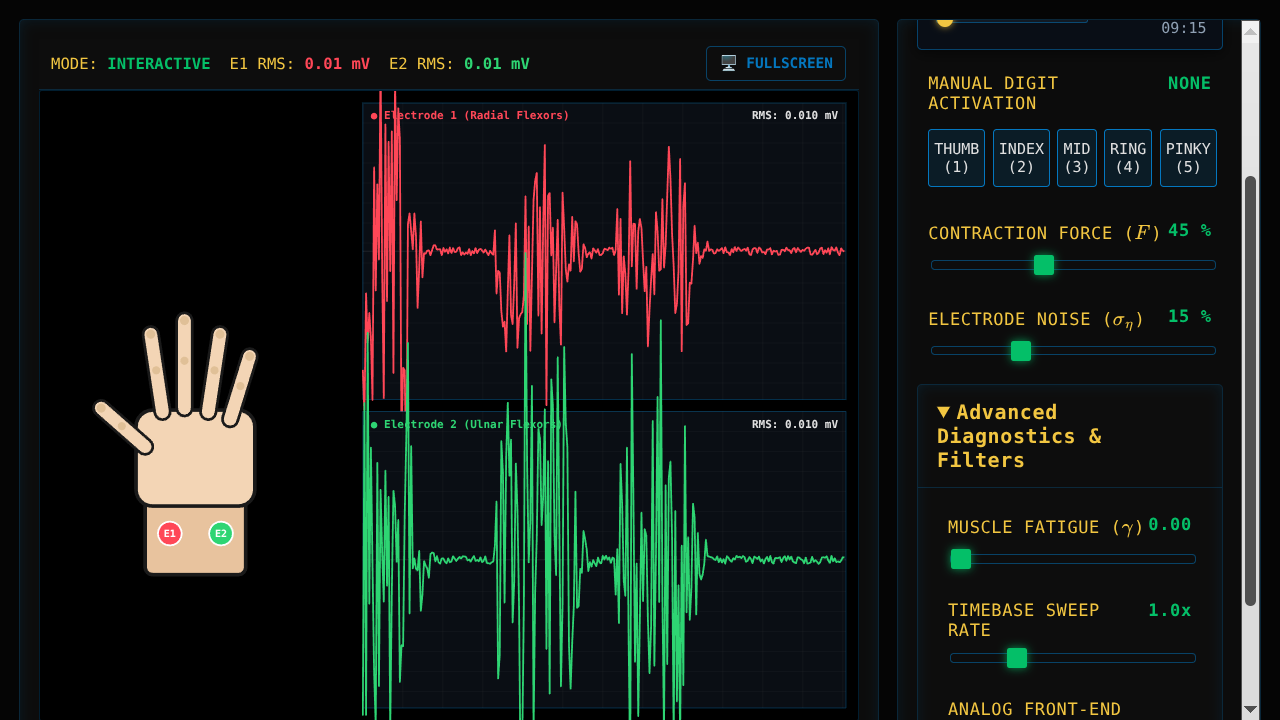This screenshot has width=1280, height=720.
Task: Click the Electrode 1 RMS: 0.010 mV readout
Action: point(795,116)
